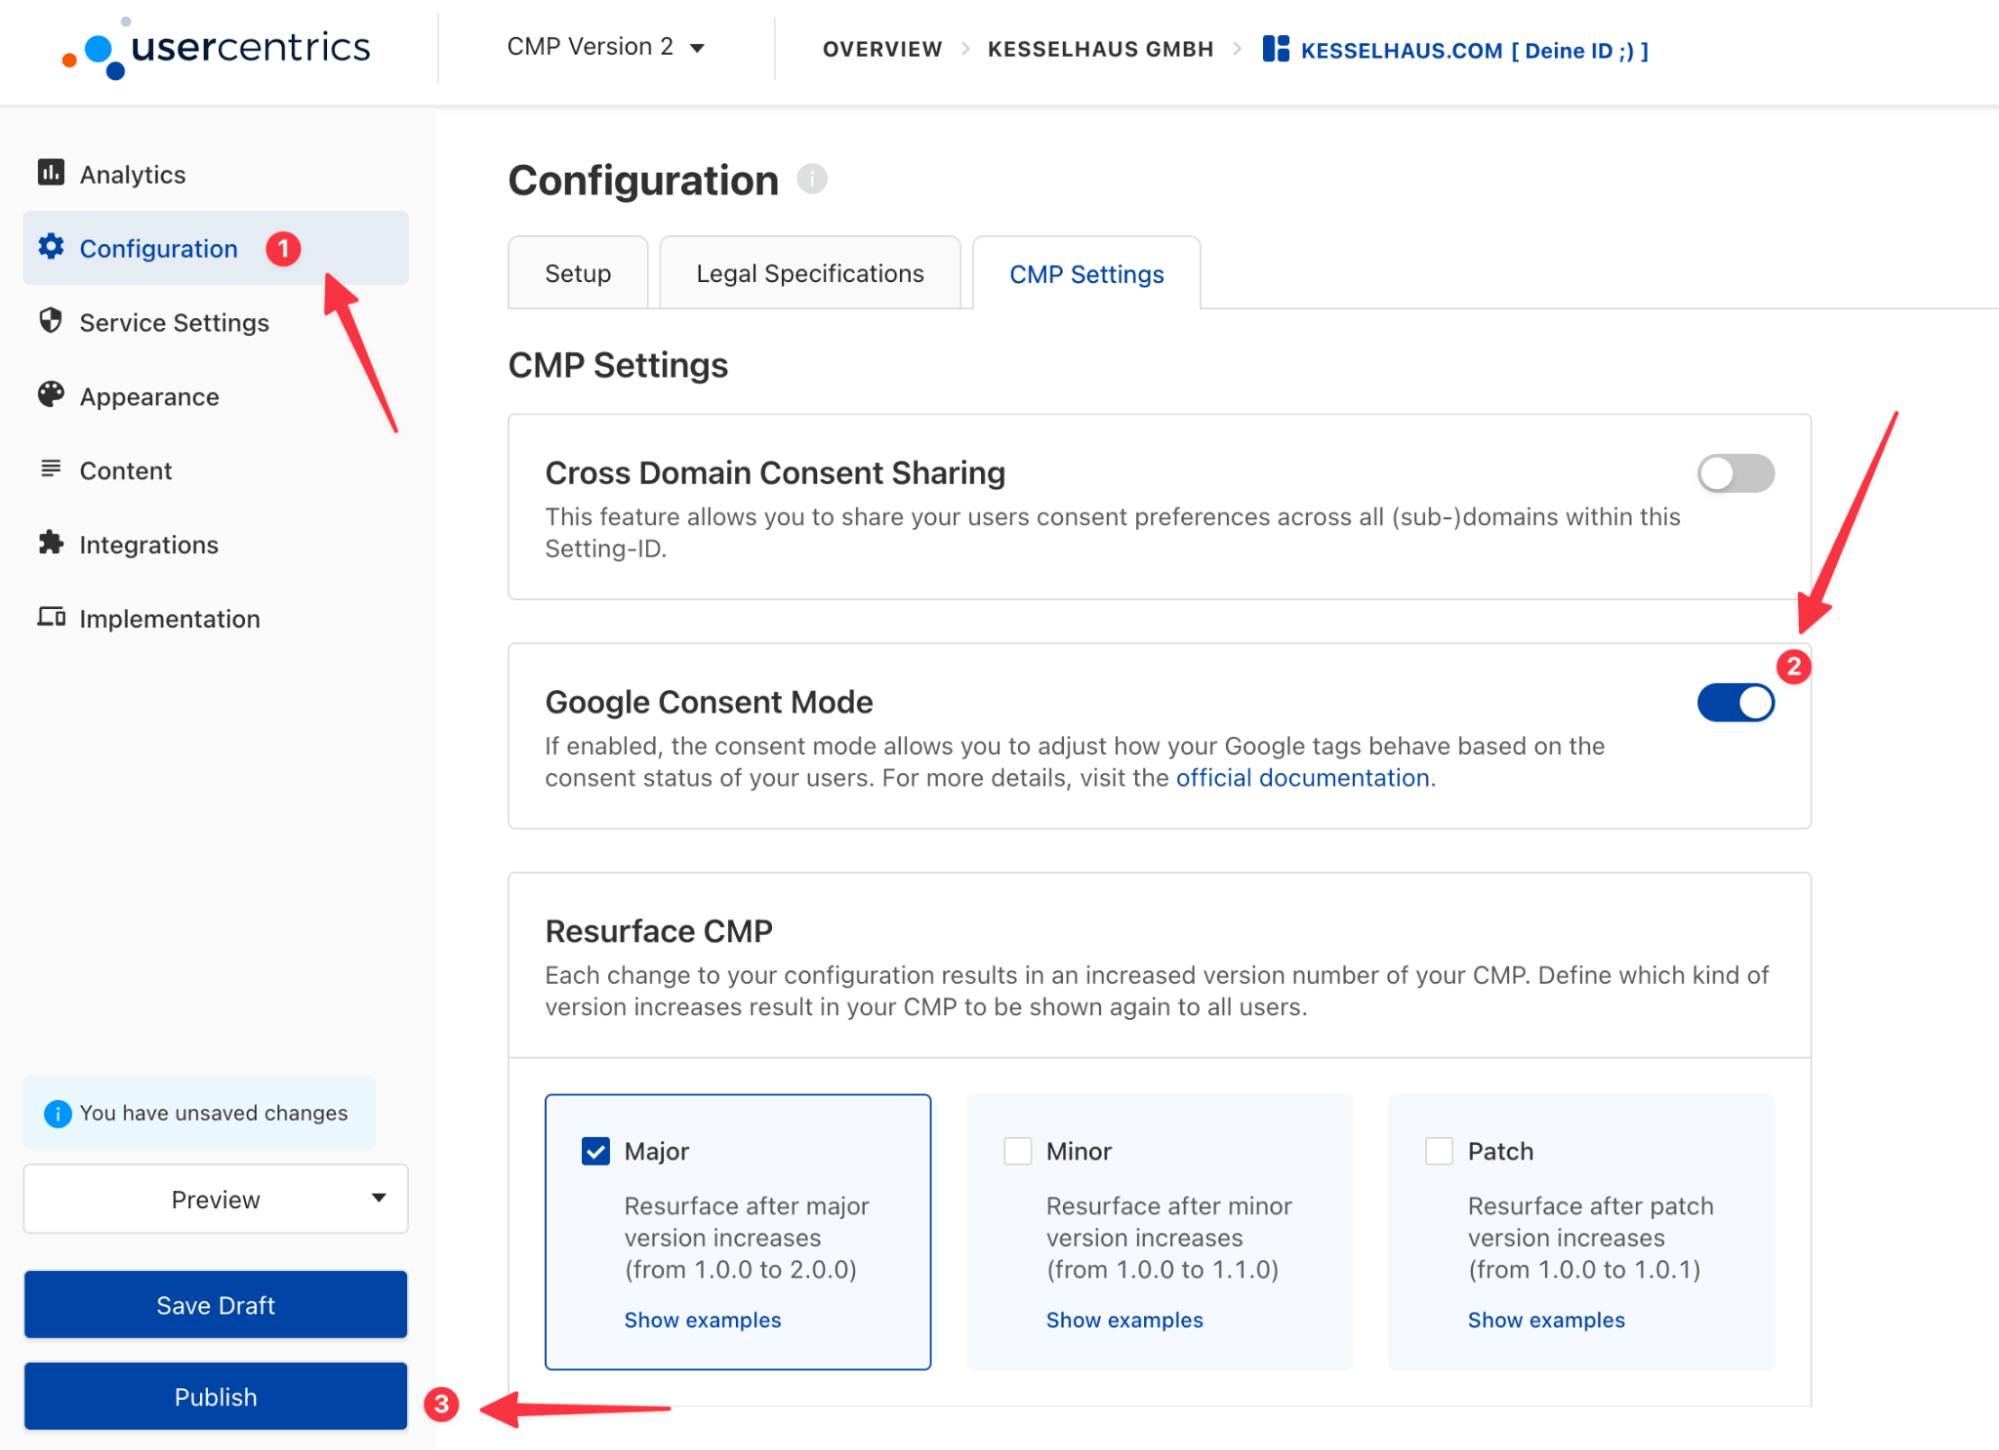The height and width of the screenshot is (1450, 1999).
Task: Check the Patch resurface checkbox
Action: [1439, 1151]
